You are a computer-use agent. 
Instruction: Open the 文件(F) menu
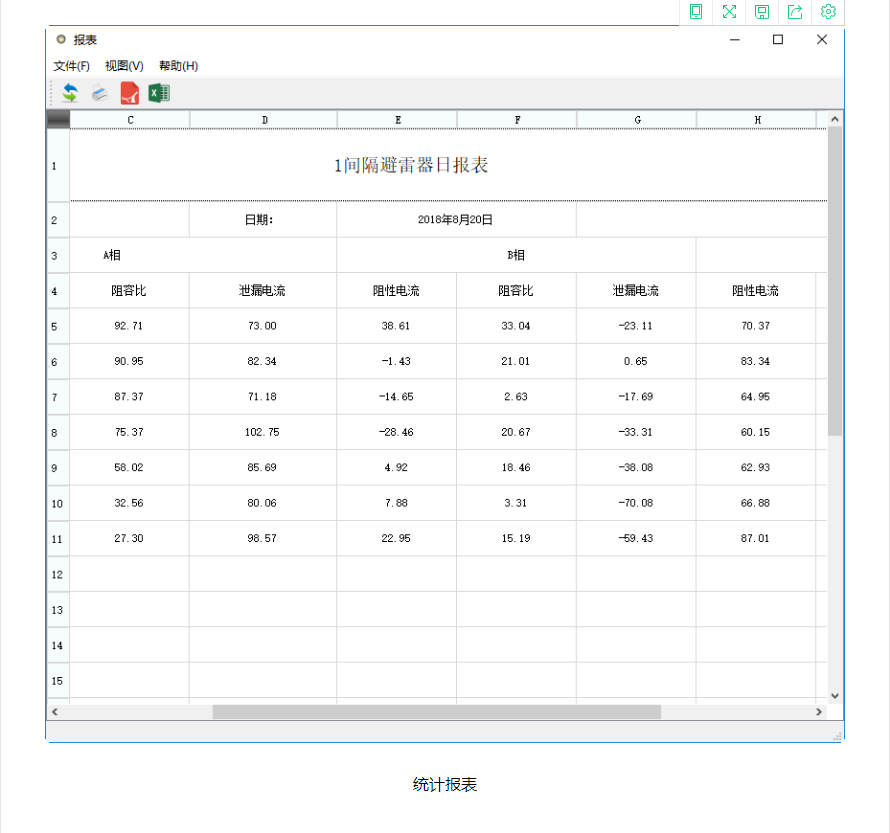tap(72, 66)
